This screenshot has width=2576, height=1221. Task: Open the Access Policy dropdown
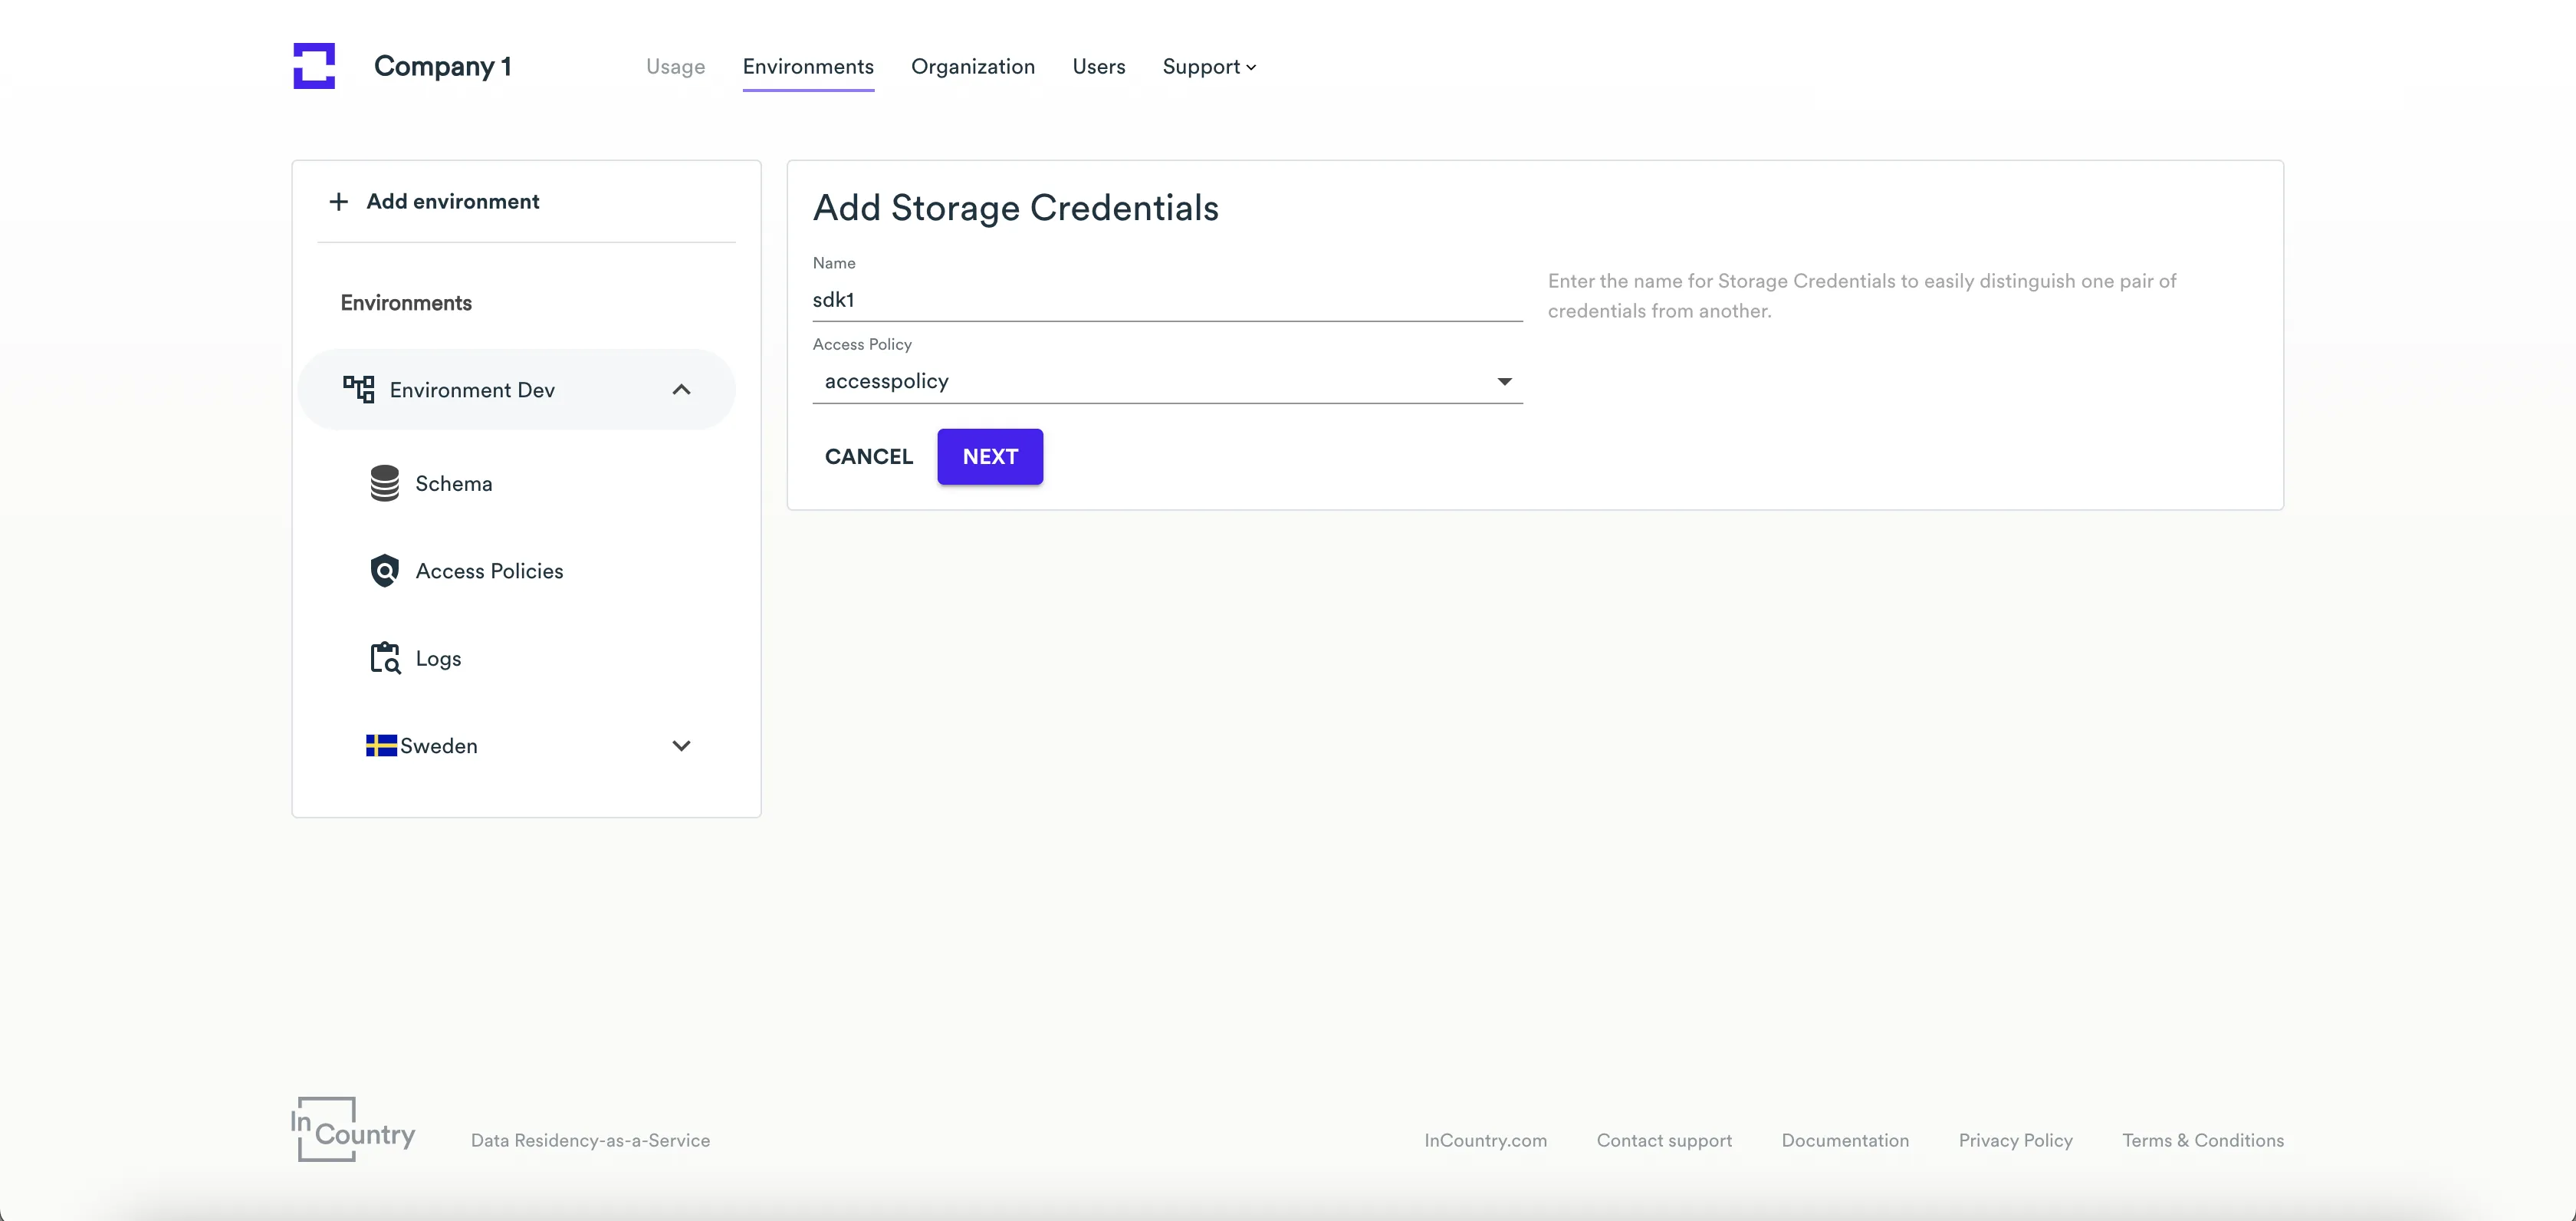tap(1504, 381)
